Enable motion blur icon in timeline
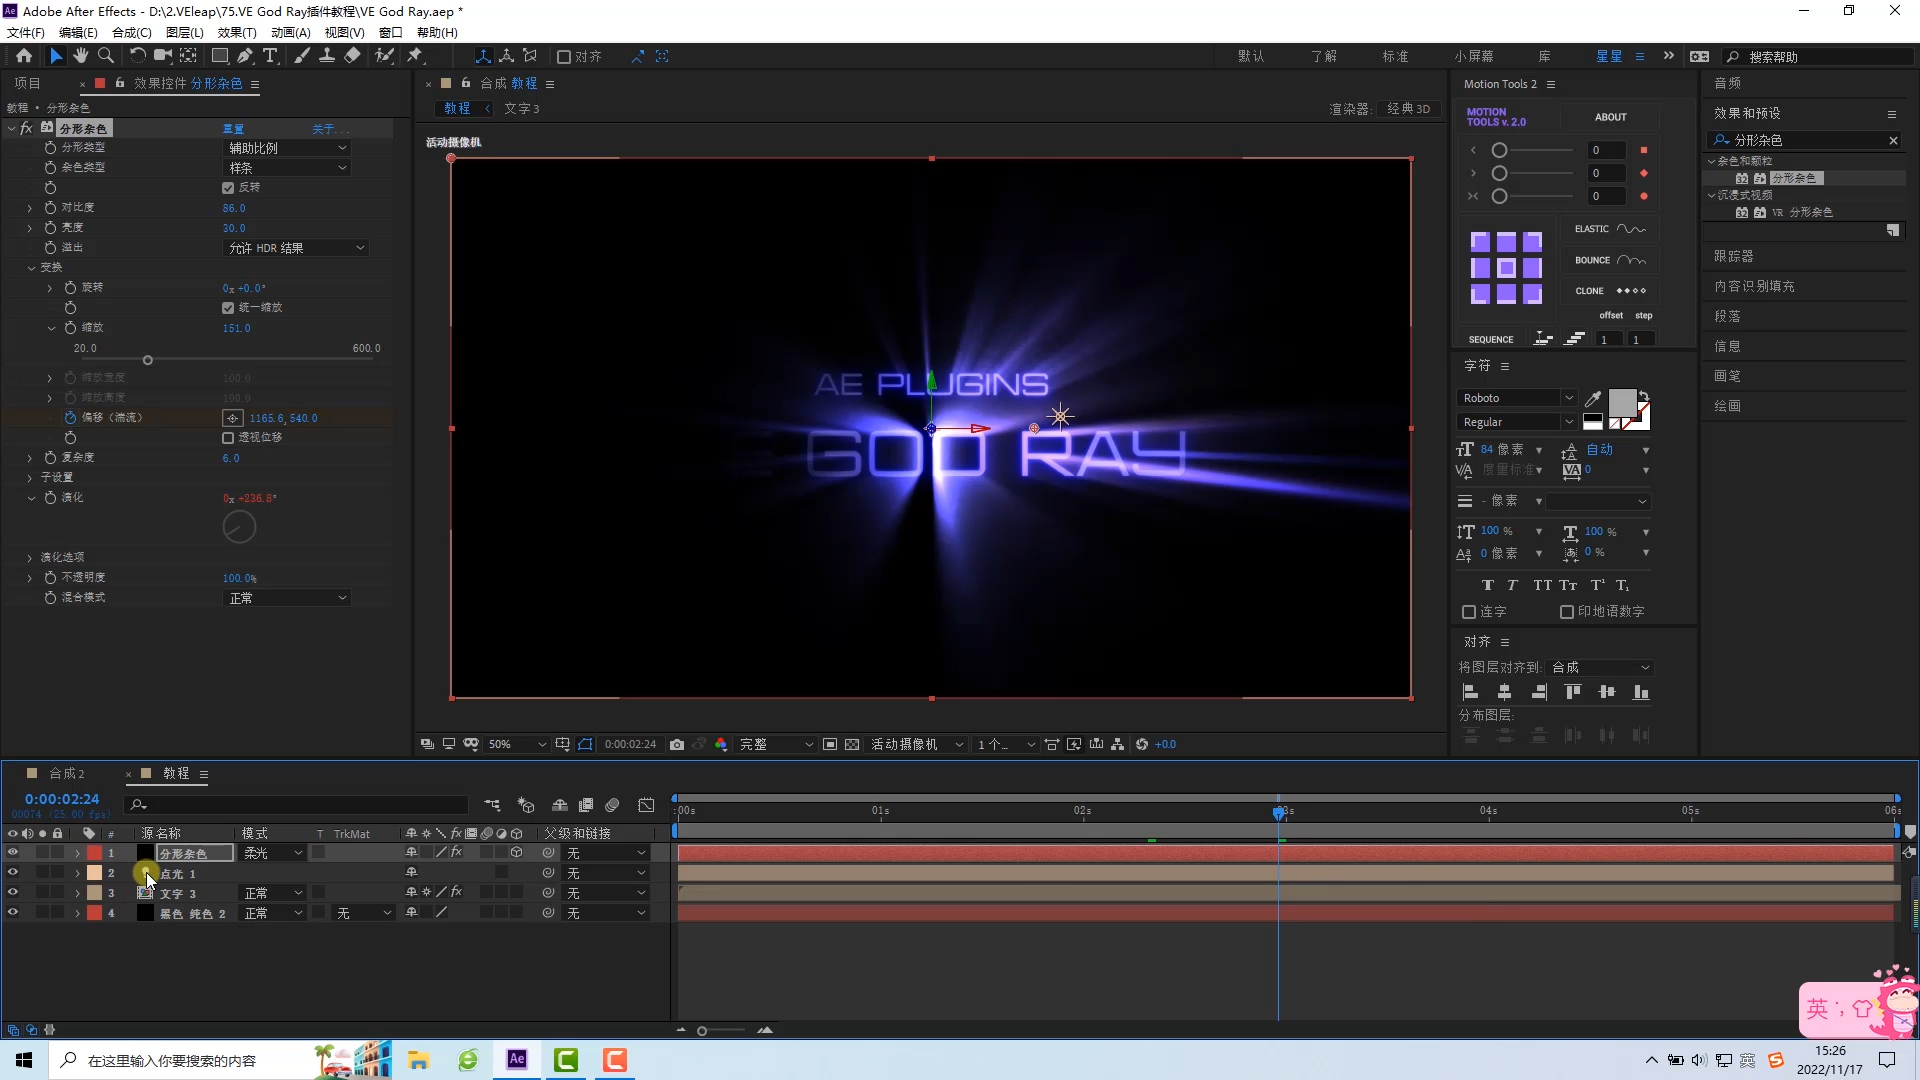The image size is (1920, 1080). [612, 805]
